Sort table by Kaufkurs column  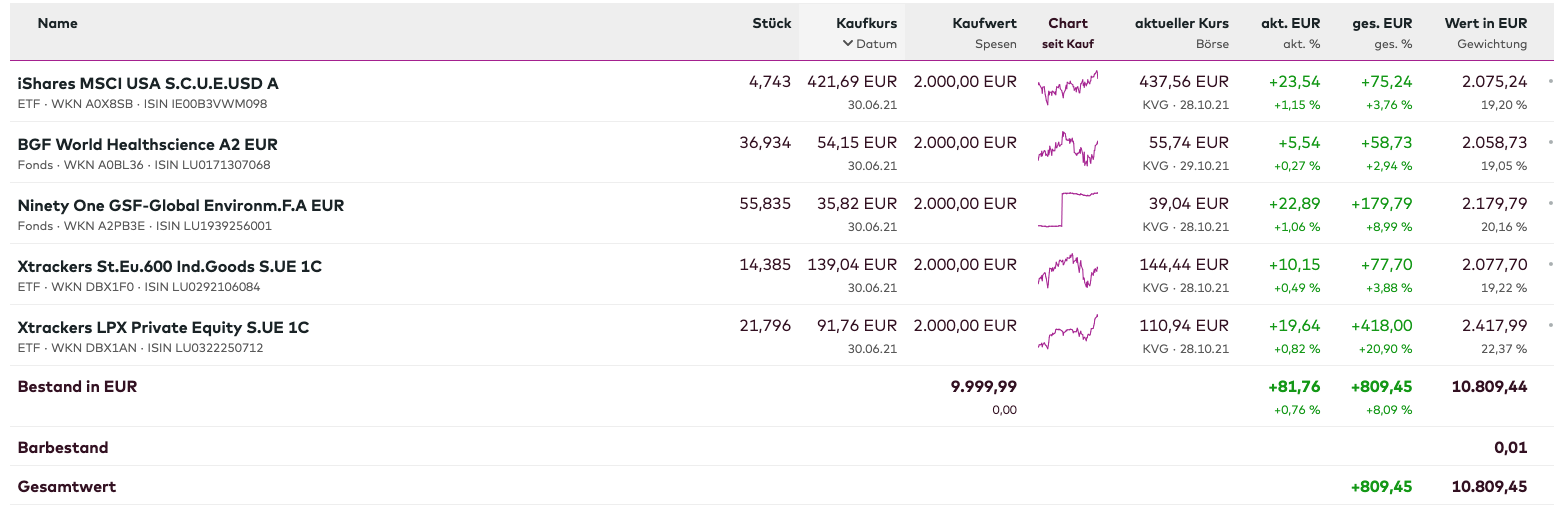point(866,23)
